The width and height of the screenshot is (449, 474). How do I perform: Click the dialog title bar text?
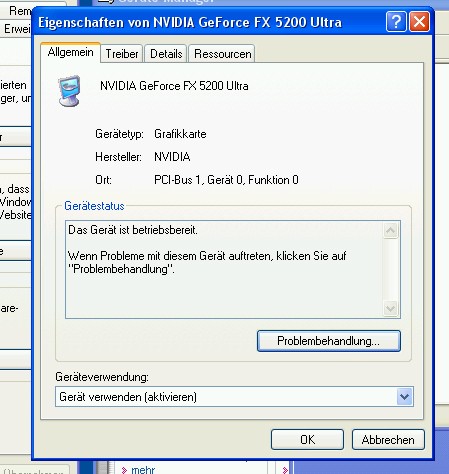pyautogui.click(x=190, y=22)
